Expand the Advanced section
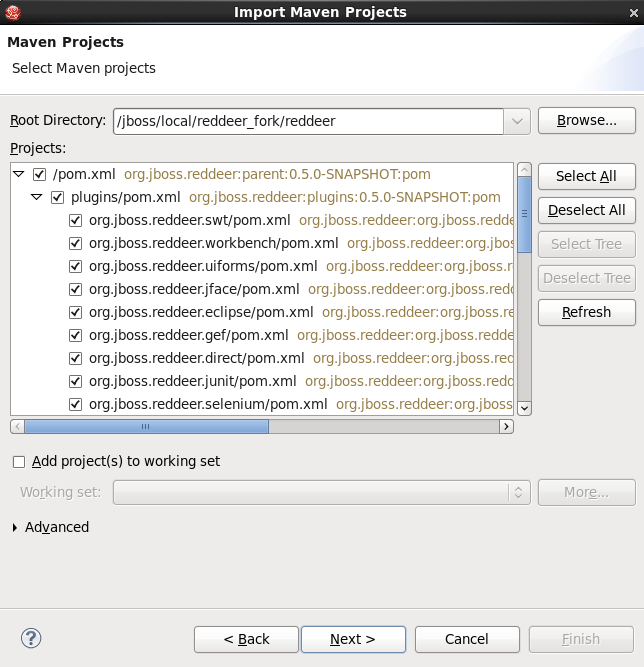 point(15,527)
